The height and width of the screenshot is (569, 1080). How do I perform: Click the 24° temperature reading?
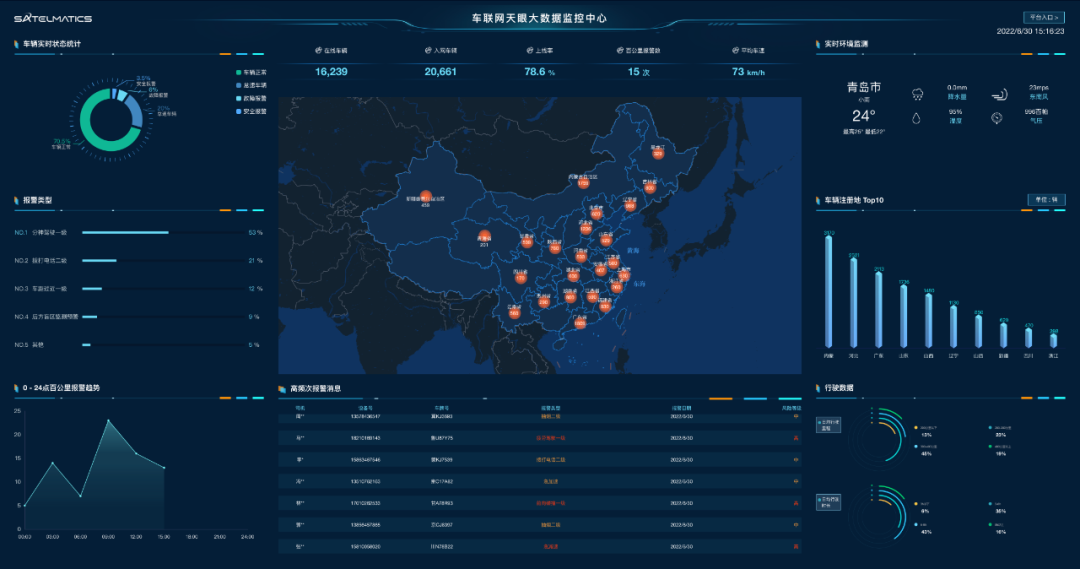coord(864,115)
